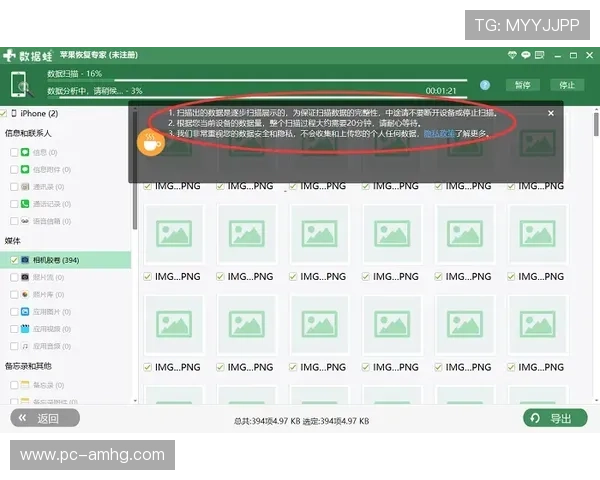Check the 照片流 (0) checkbox
The height and width of the screenshot is (480, 600).
(x=14, y=278)
